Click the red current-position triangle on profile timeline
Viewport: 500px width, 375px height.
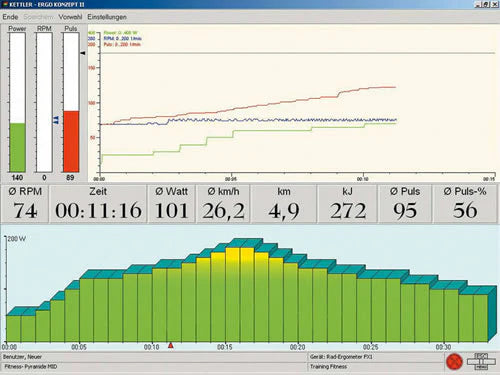point(171,345)
